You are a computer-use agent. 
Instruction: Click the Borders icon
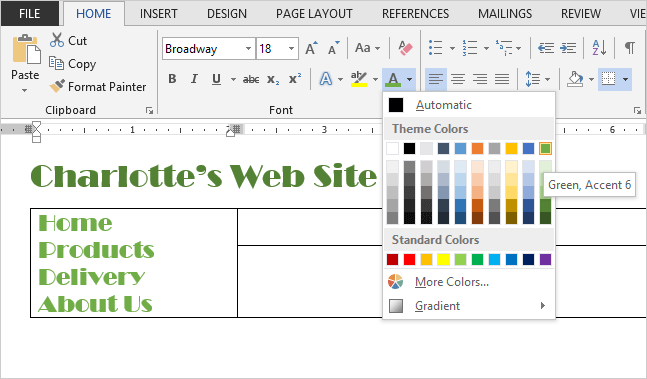pyautogui.click(x=609, y=78)
